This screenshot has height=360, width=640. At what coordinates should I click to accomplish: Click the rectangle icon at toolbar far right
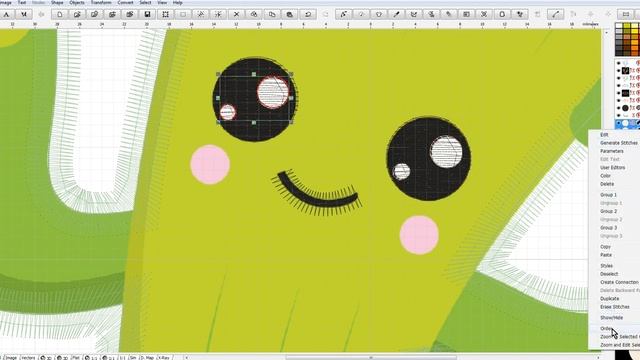(x=626, y=14)
